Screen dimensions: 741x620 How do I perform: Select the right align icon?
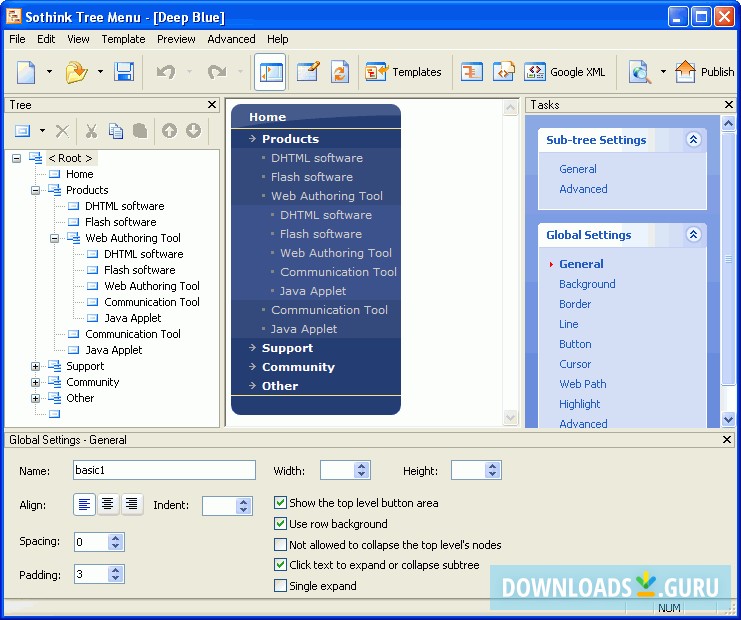132,504
